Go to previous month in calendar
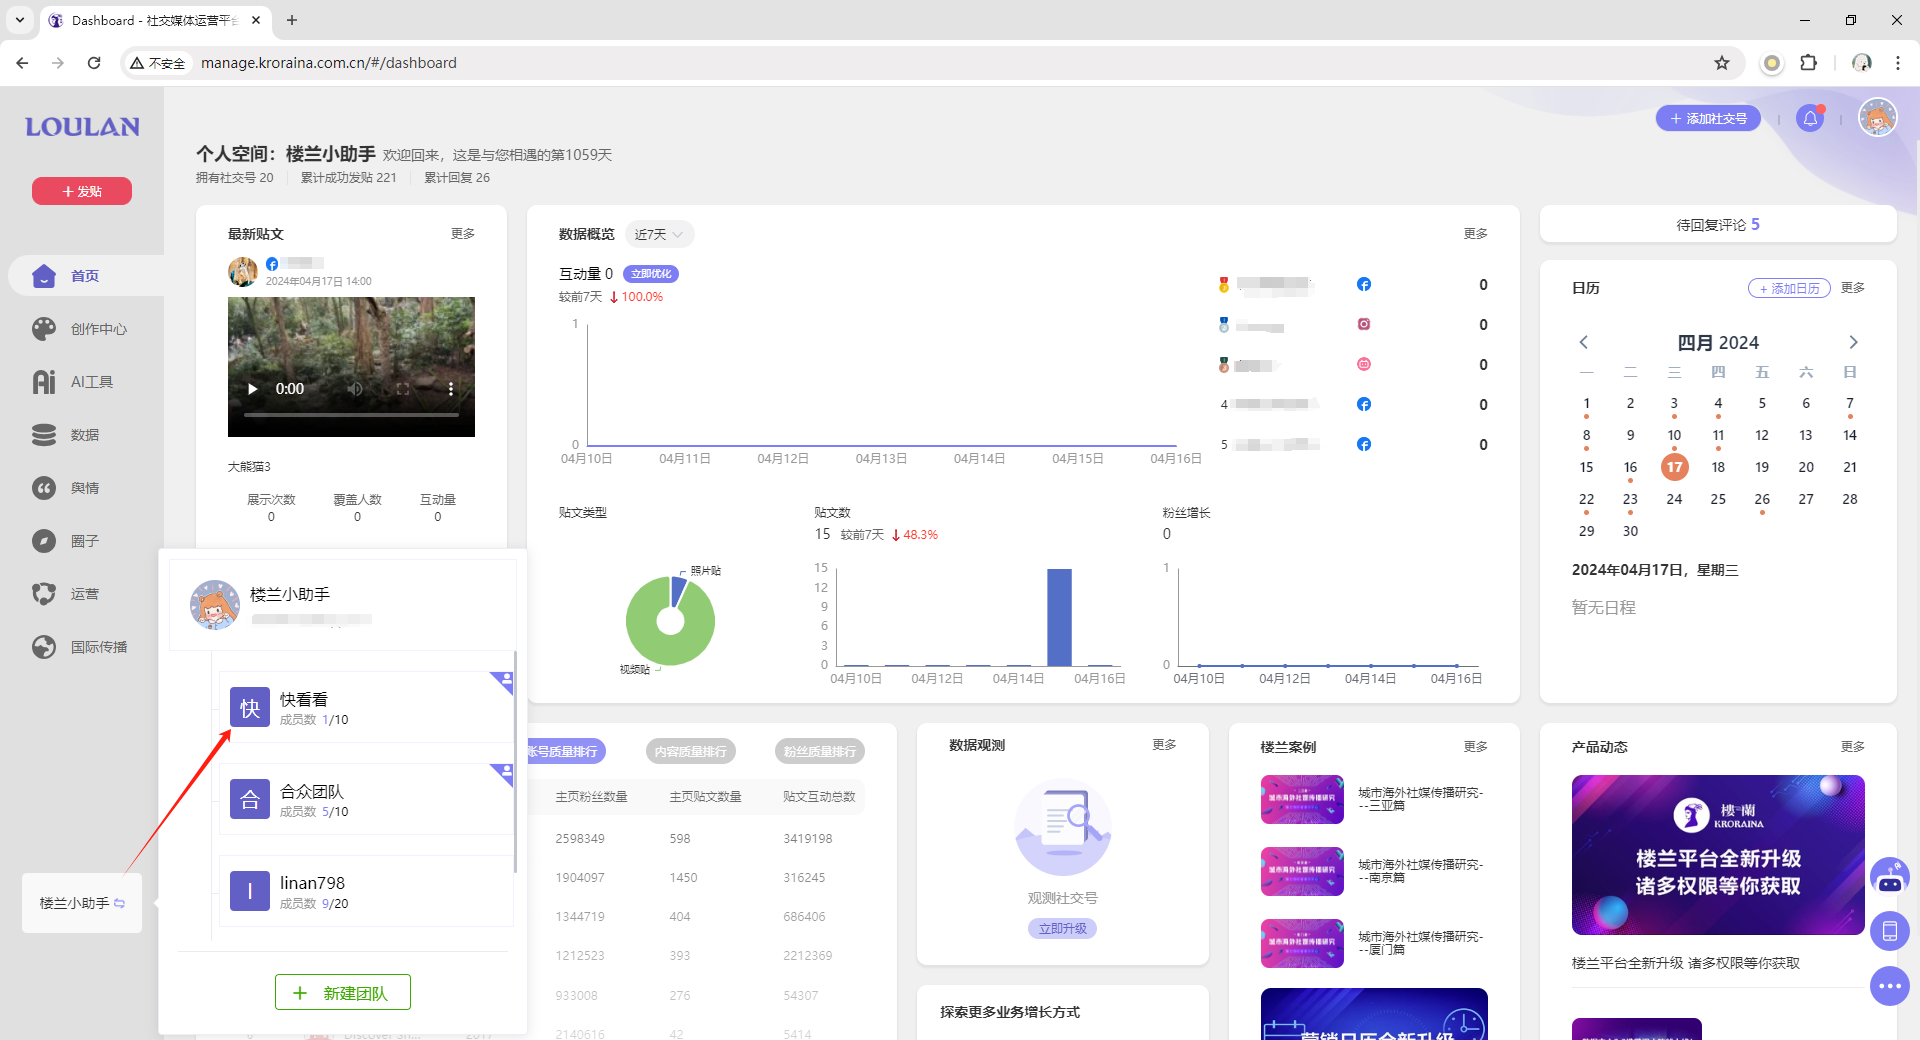1920x1040 pixels. pos(1584,342)
